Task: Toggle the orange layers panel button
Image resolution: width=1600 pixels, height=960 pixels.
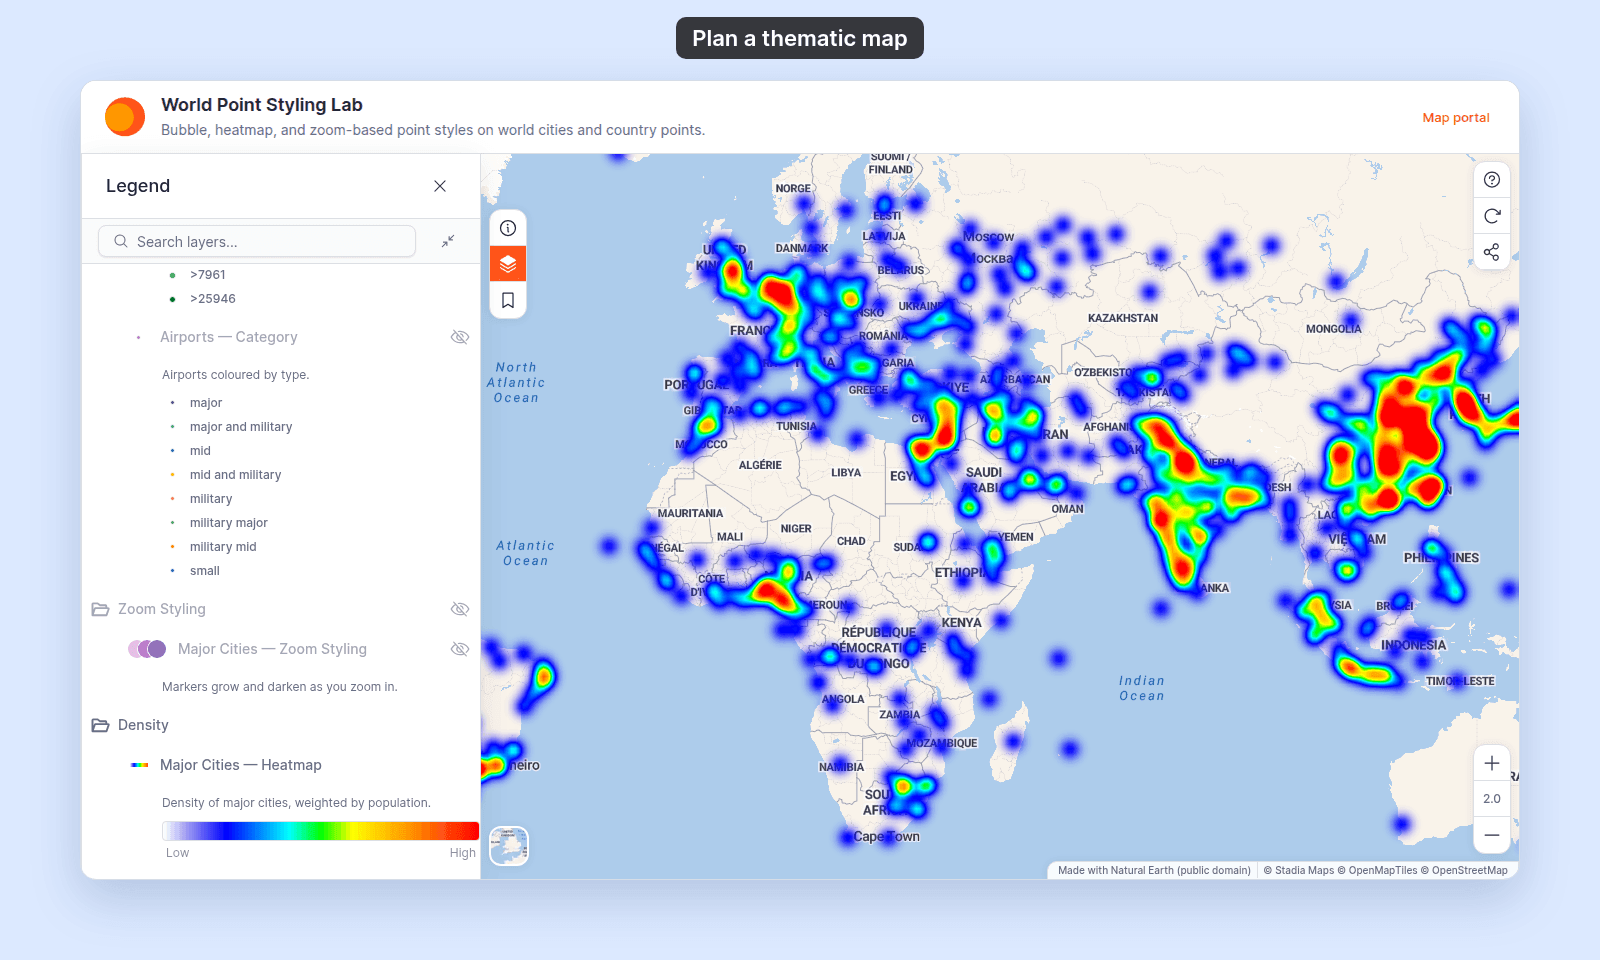Action: pos(508,264)
